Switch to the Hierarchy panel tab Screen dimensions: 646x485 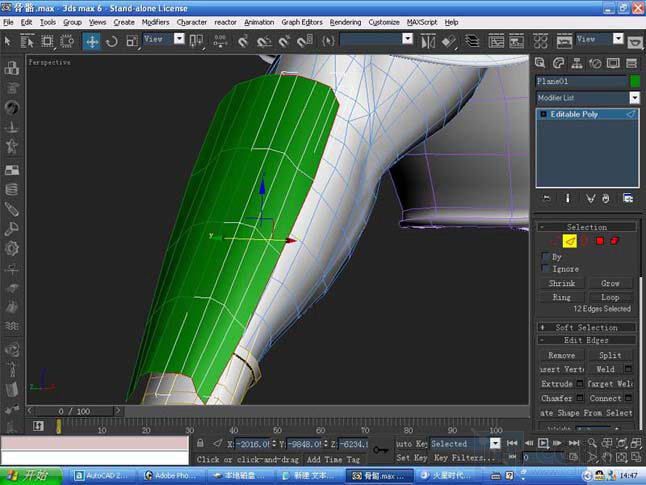(577, 63)
